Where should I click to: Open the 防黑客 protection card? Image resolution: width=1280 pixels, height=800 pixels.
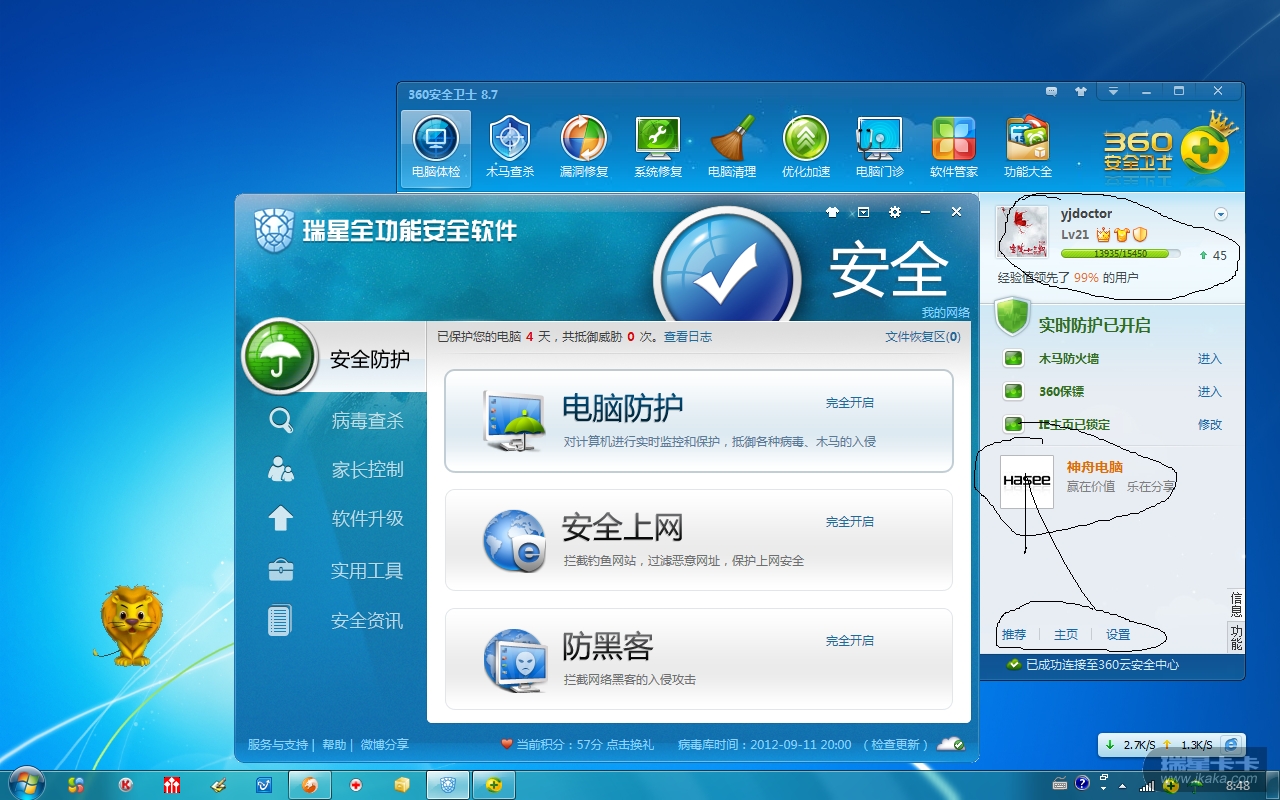(x=699, y=659)
